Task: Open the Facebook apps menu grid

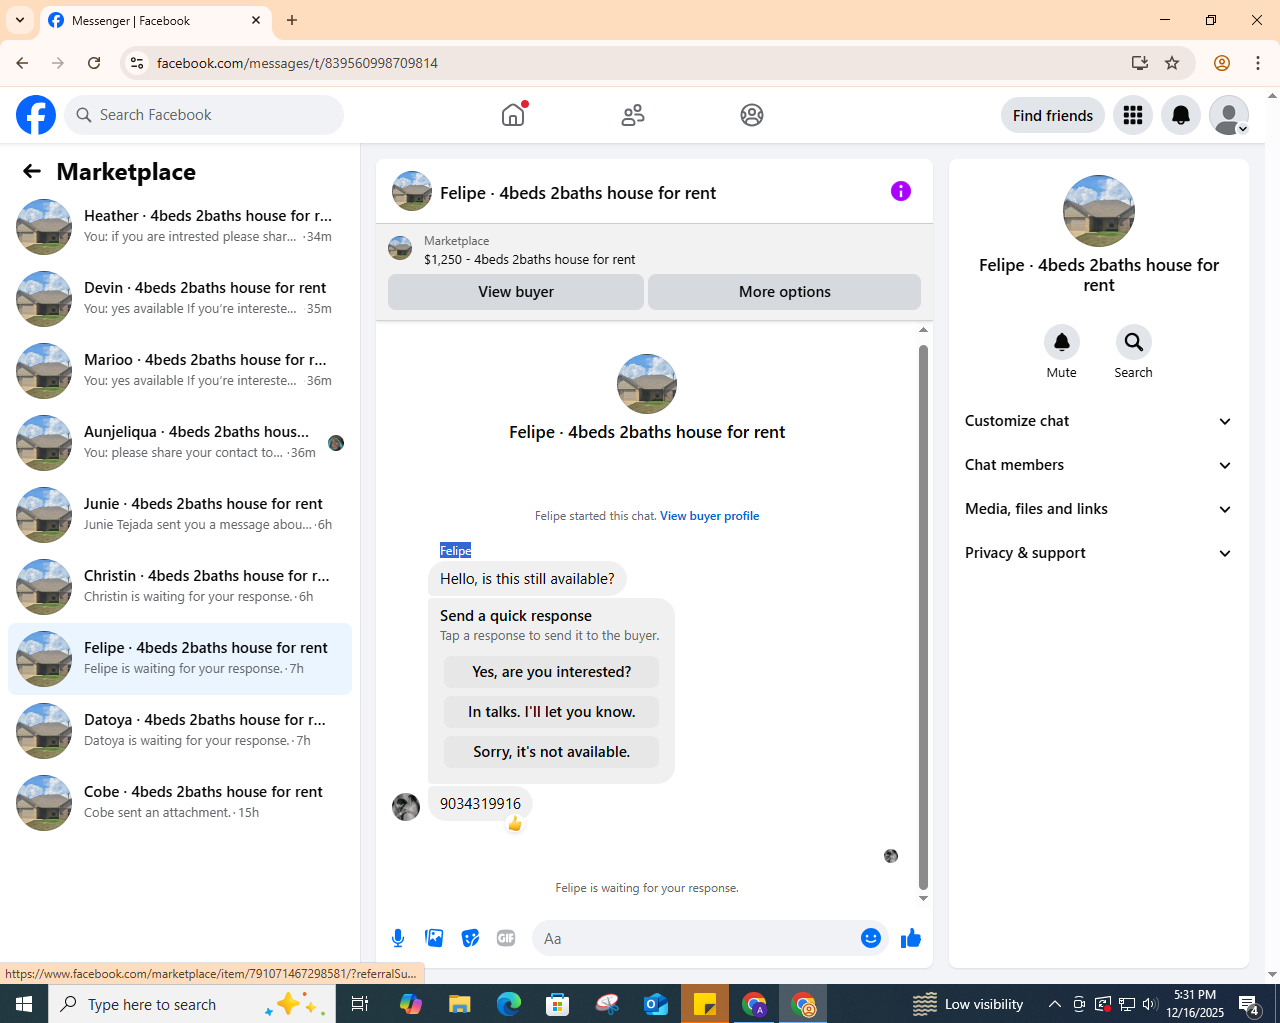Action: click(1133, 115)
